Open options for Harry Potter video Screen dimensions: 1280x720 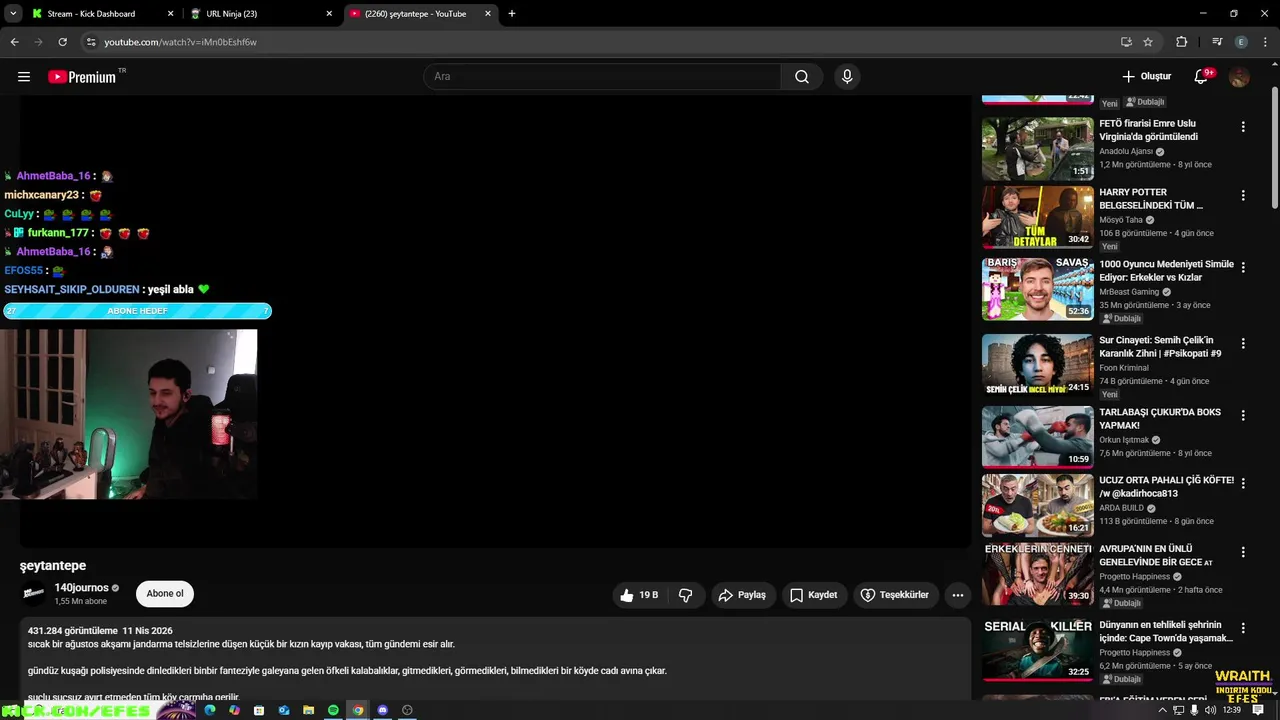pos(1243,195)
